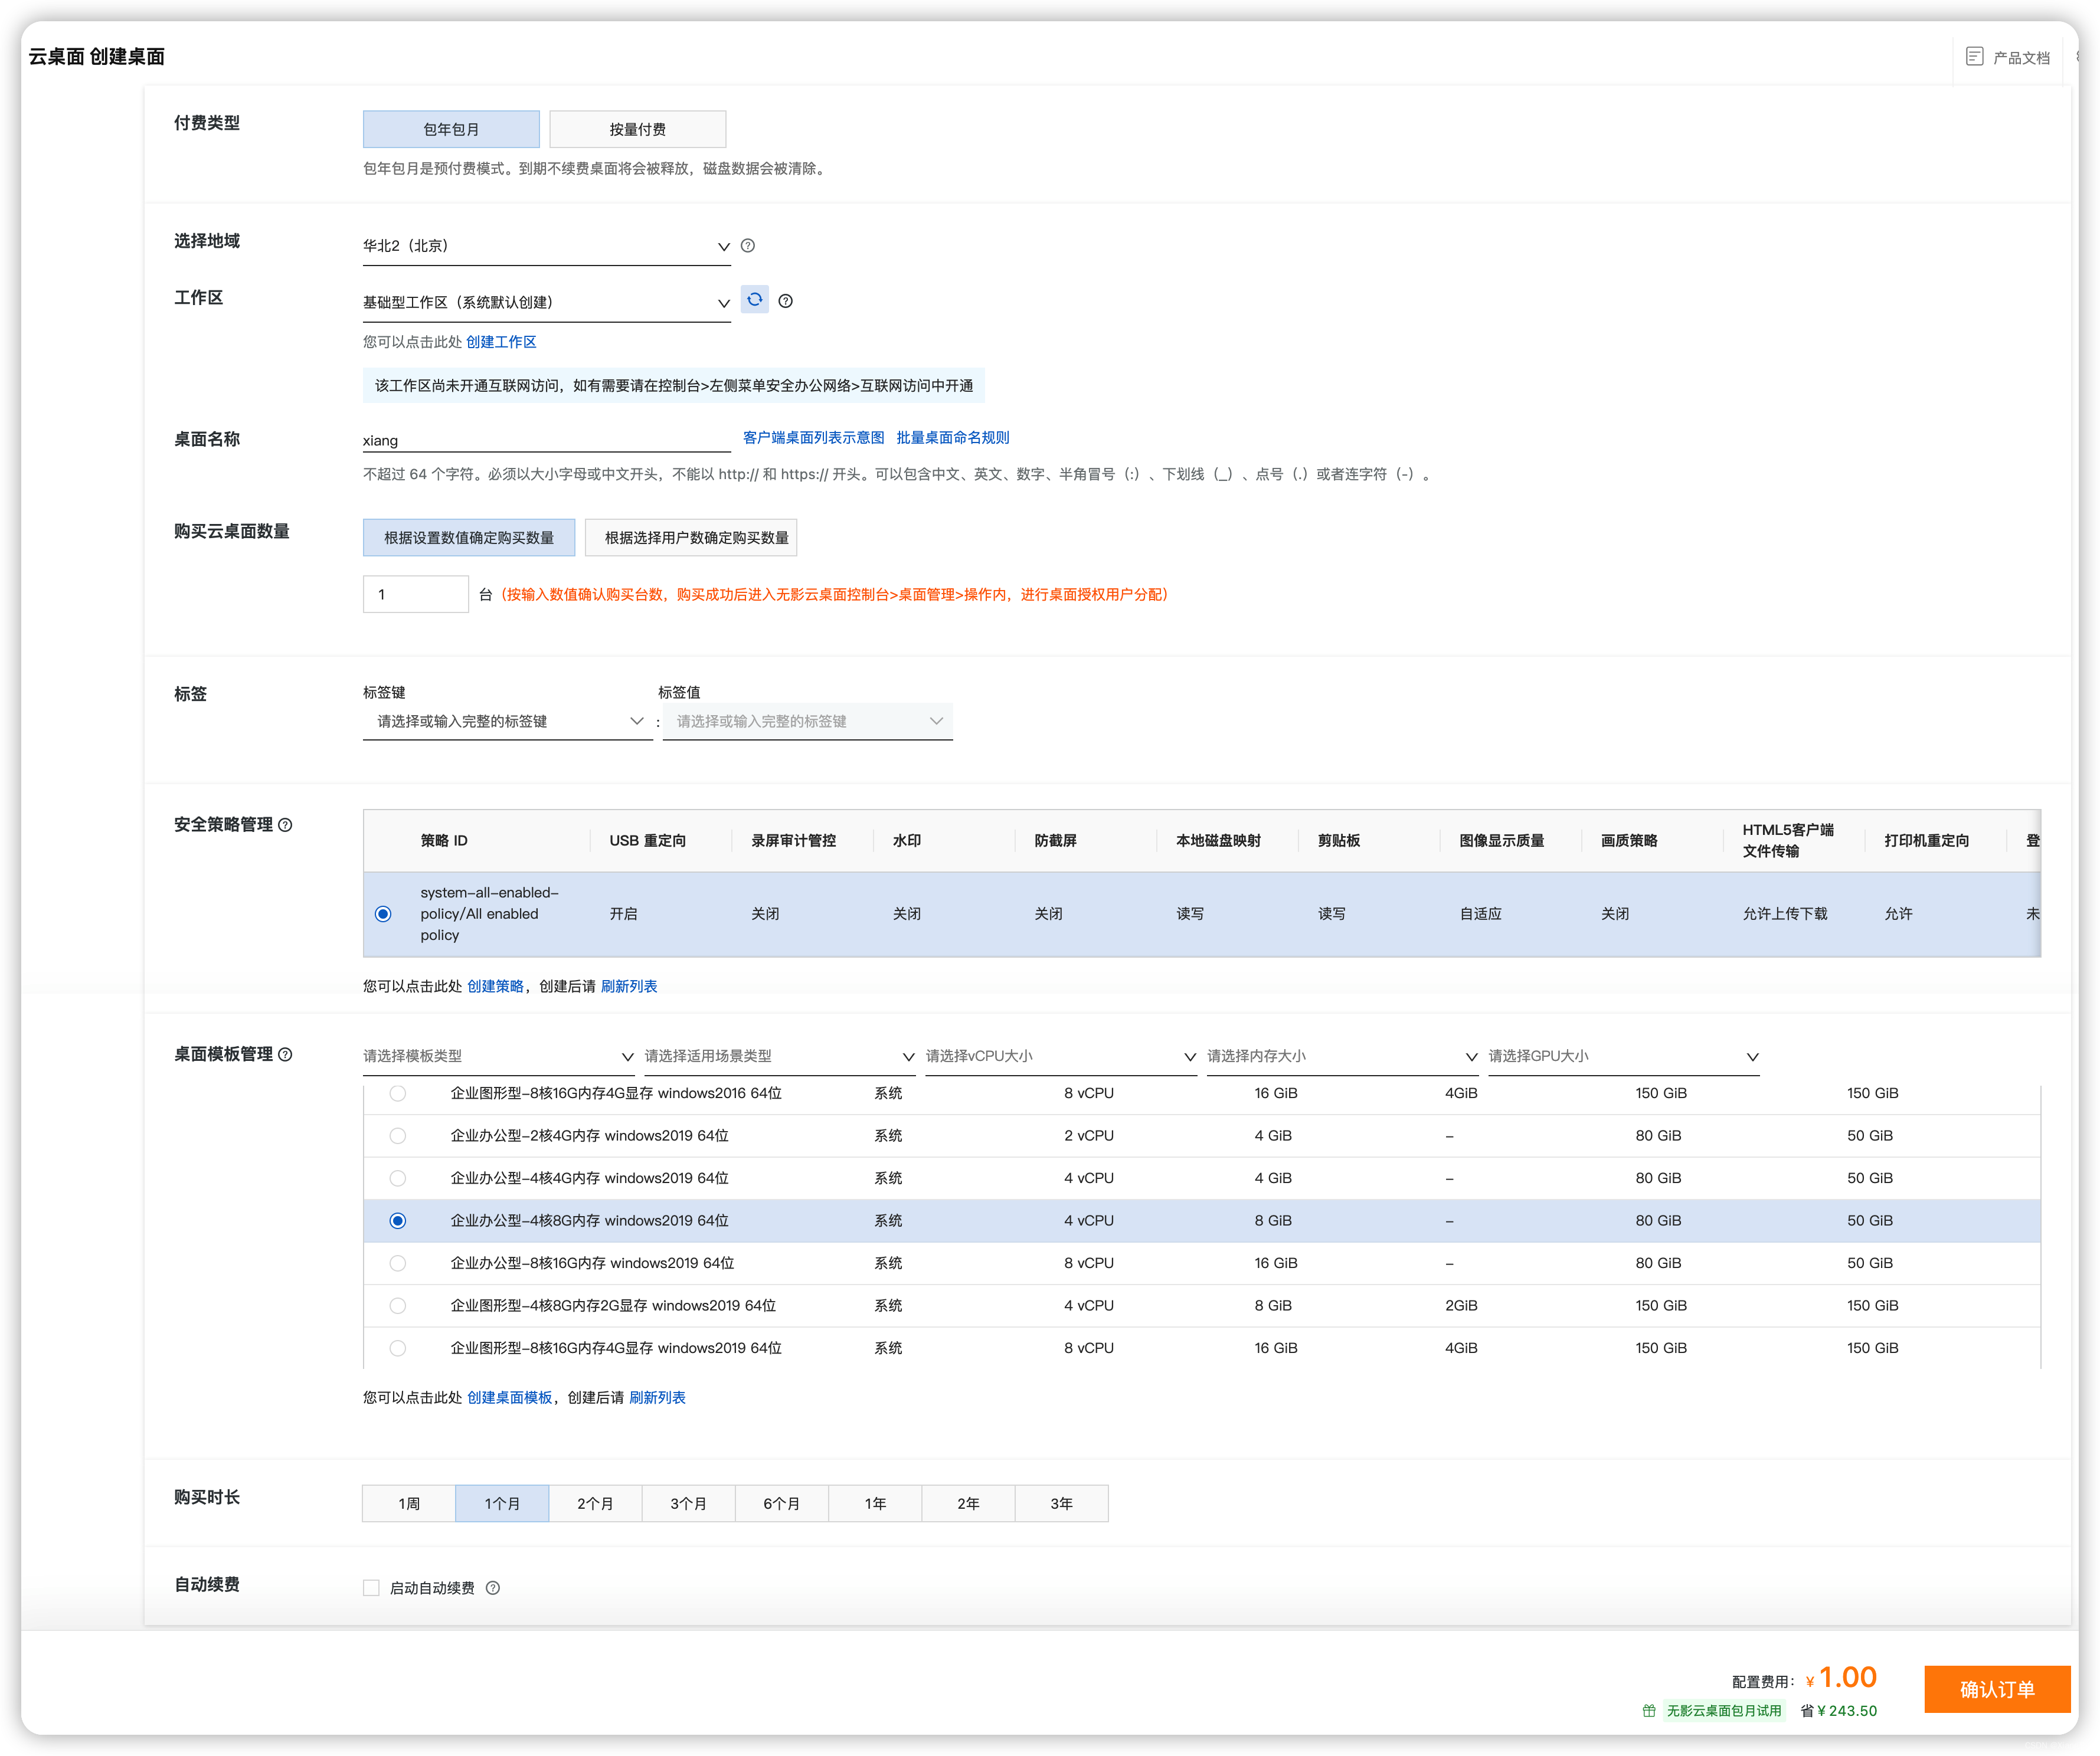The image size is (2100, 1756).
Task: Set purchase duration to 1年
Action: [x=875, y=1504]
